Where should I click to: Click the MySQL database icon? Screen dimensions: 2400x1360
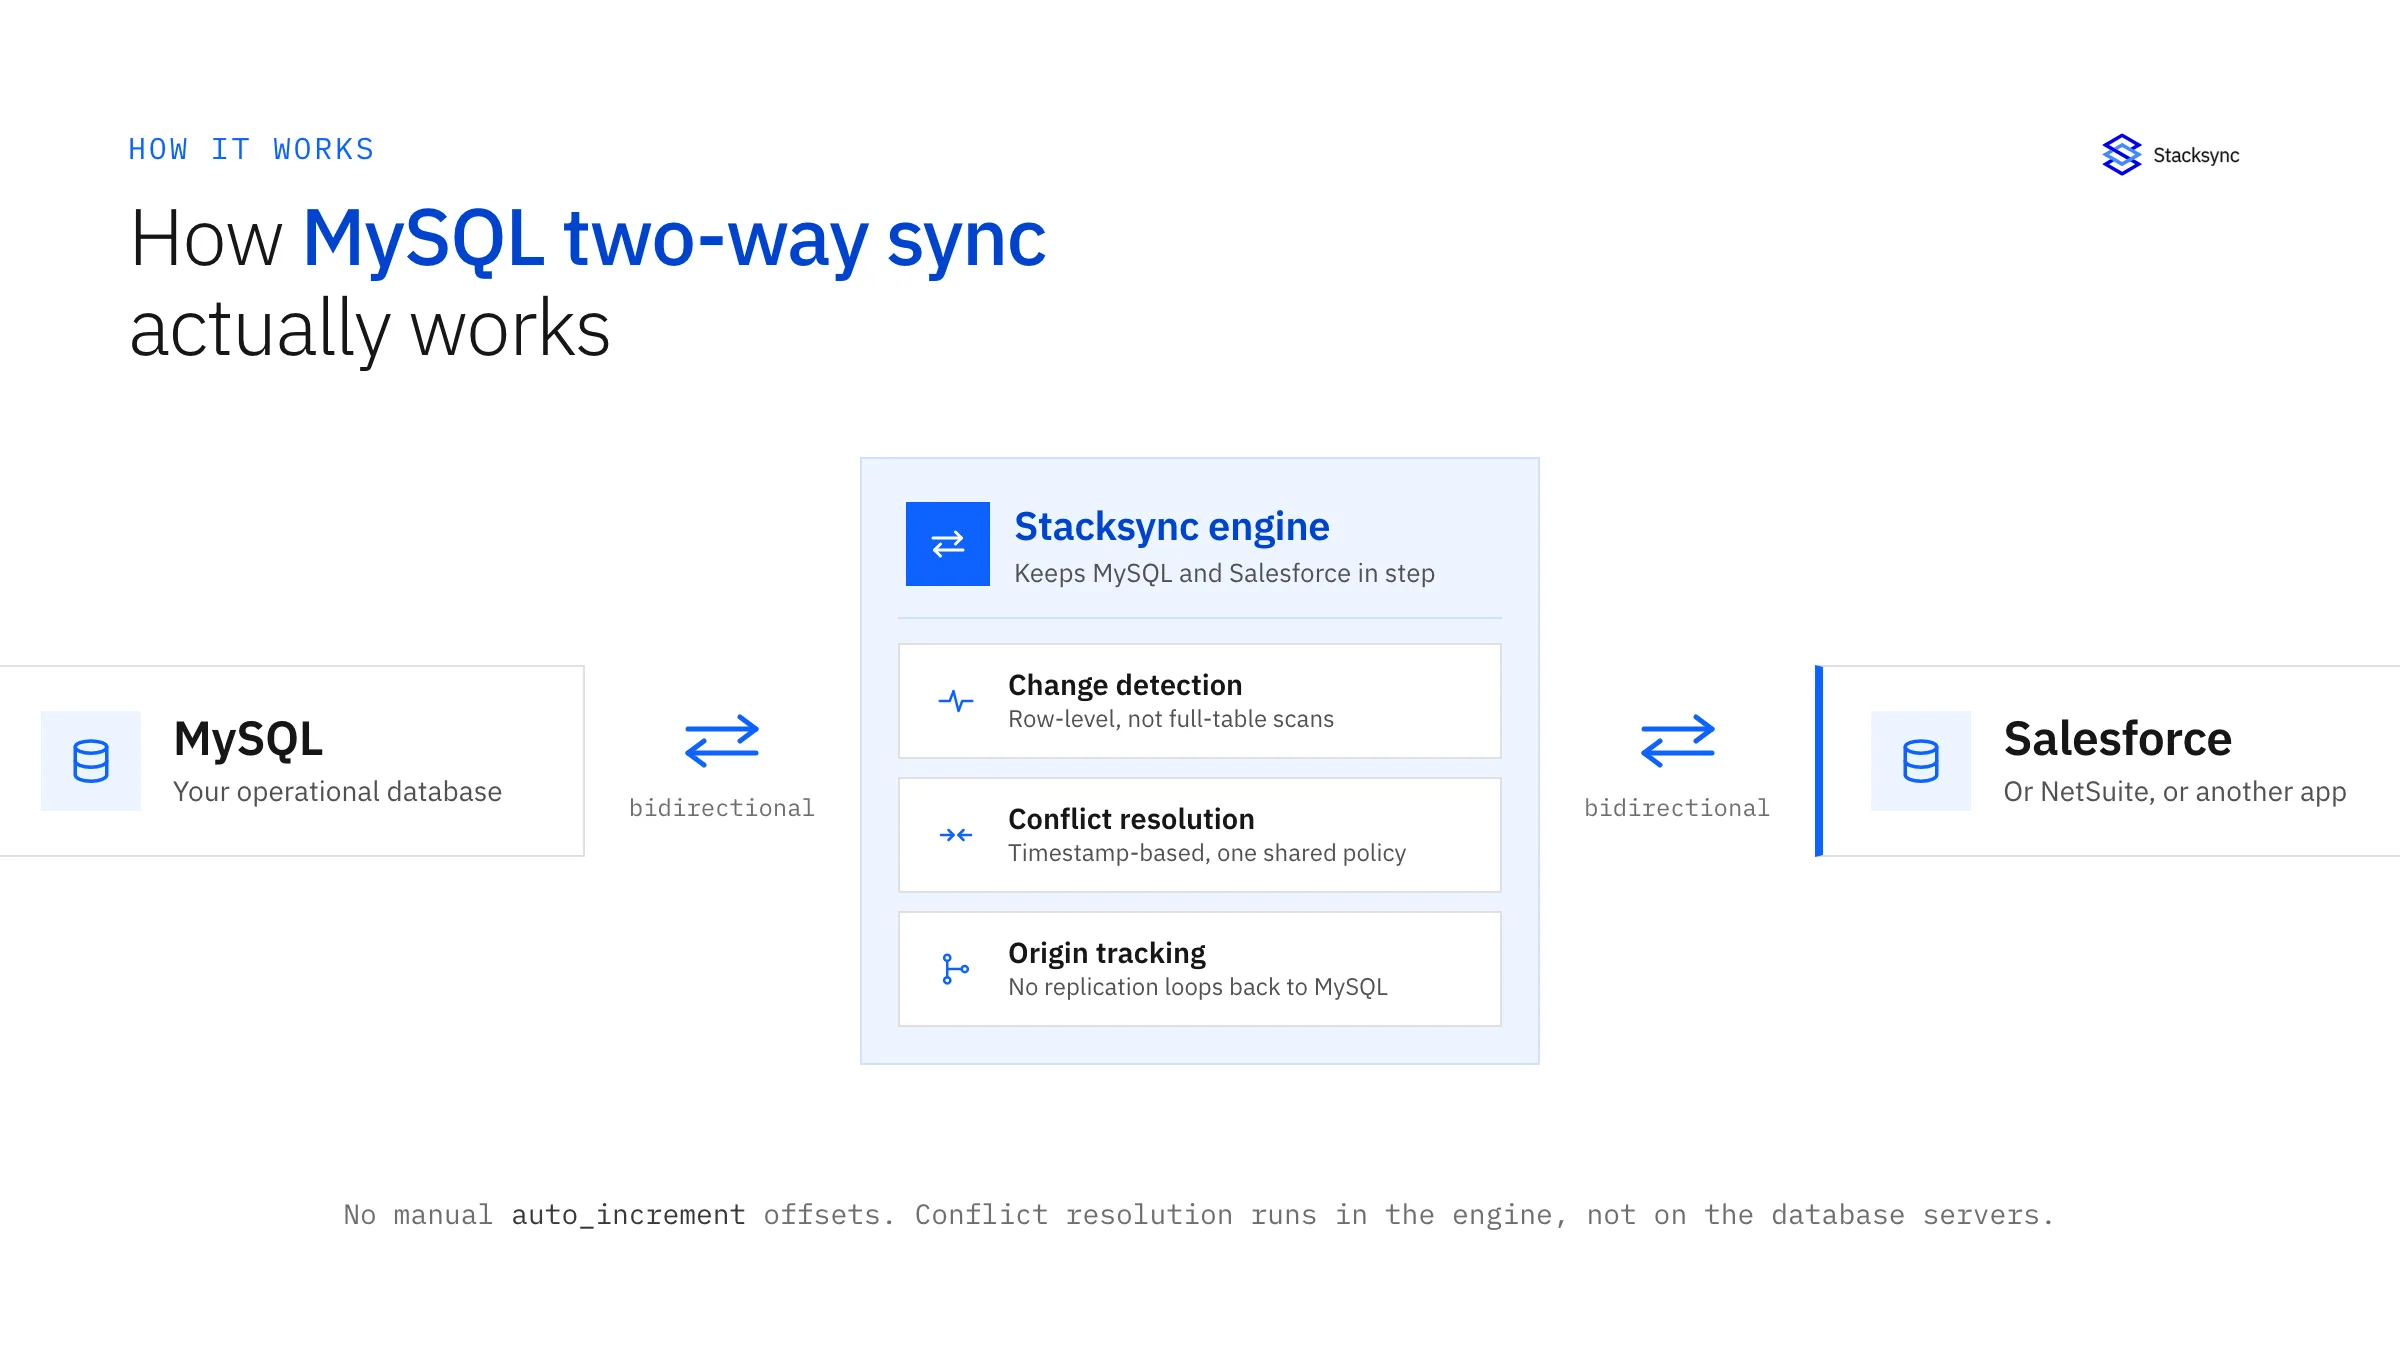click(x=91, y=761)
